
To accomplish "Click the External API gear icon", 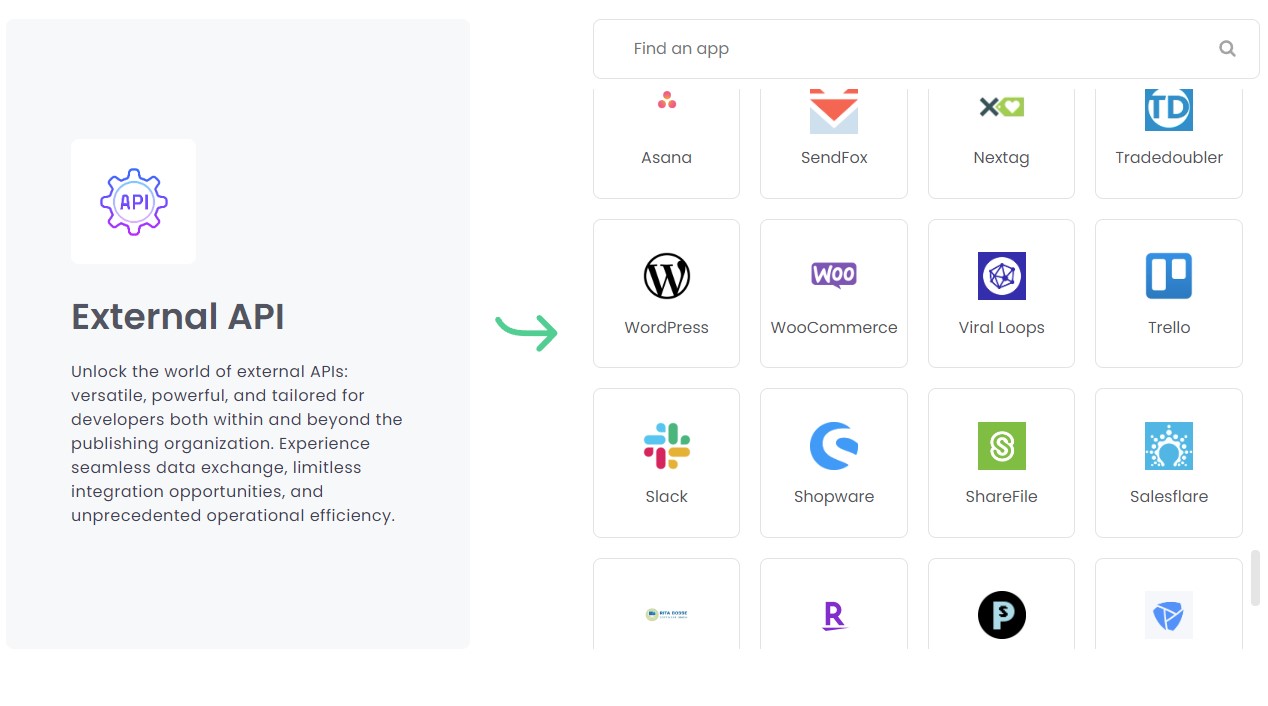I will tap(134, 202).
